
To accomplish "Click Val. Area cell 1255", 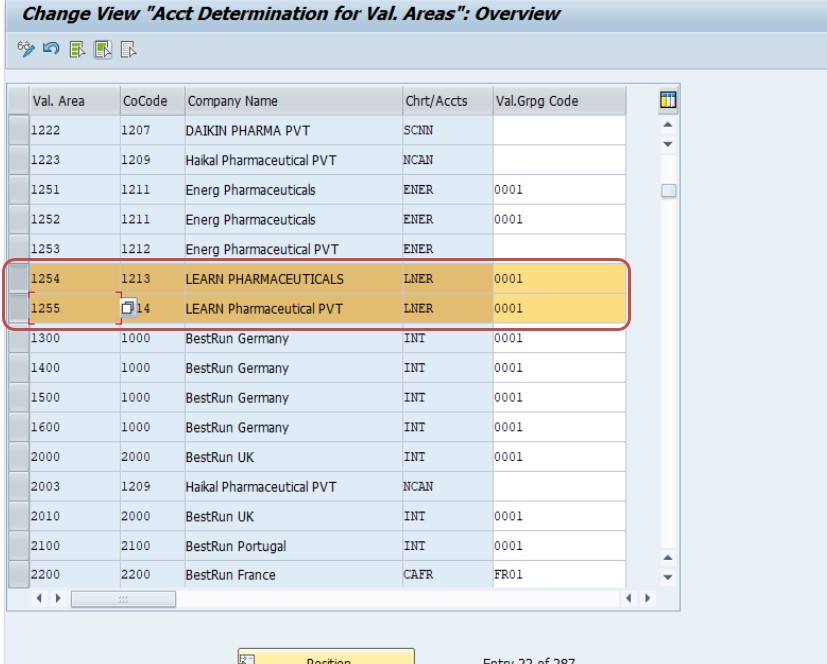I will tap(74, 308).
